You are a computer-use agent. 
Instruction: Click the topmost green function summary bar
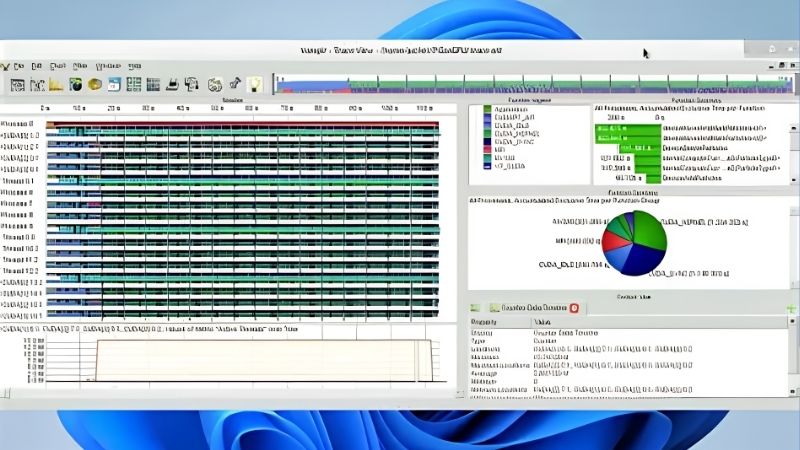tap(628, 128)
